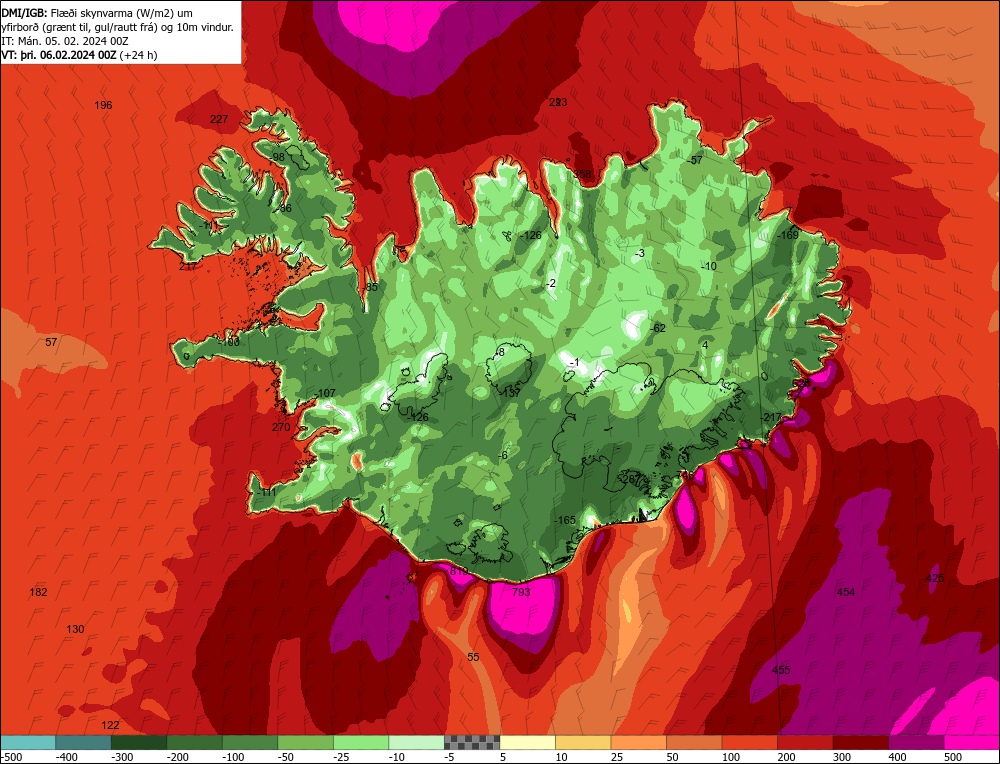Pick the -50 to -25 green legend swatch
The width and height of the screenshot is (1000, 764).
tap(305, 742)
